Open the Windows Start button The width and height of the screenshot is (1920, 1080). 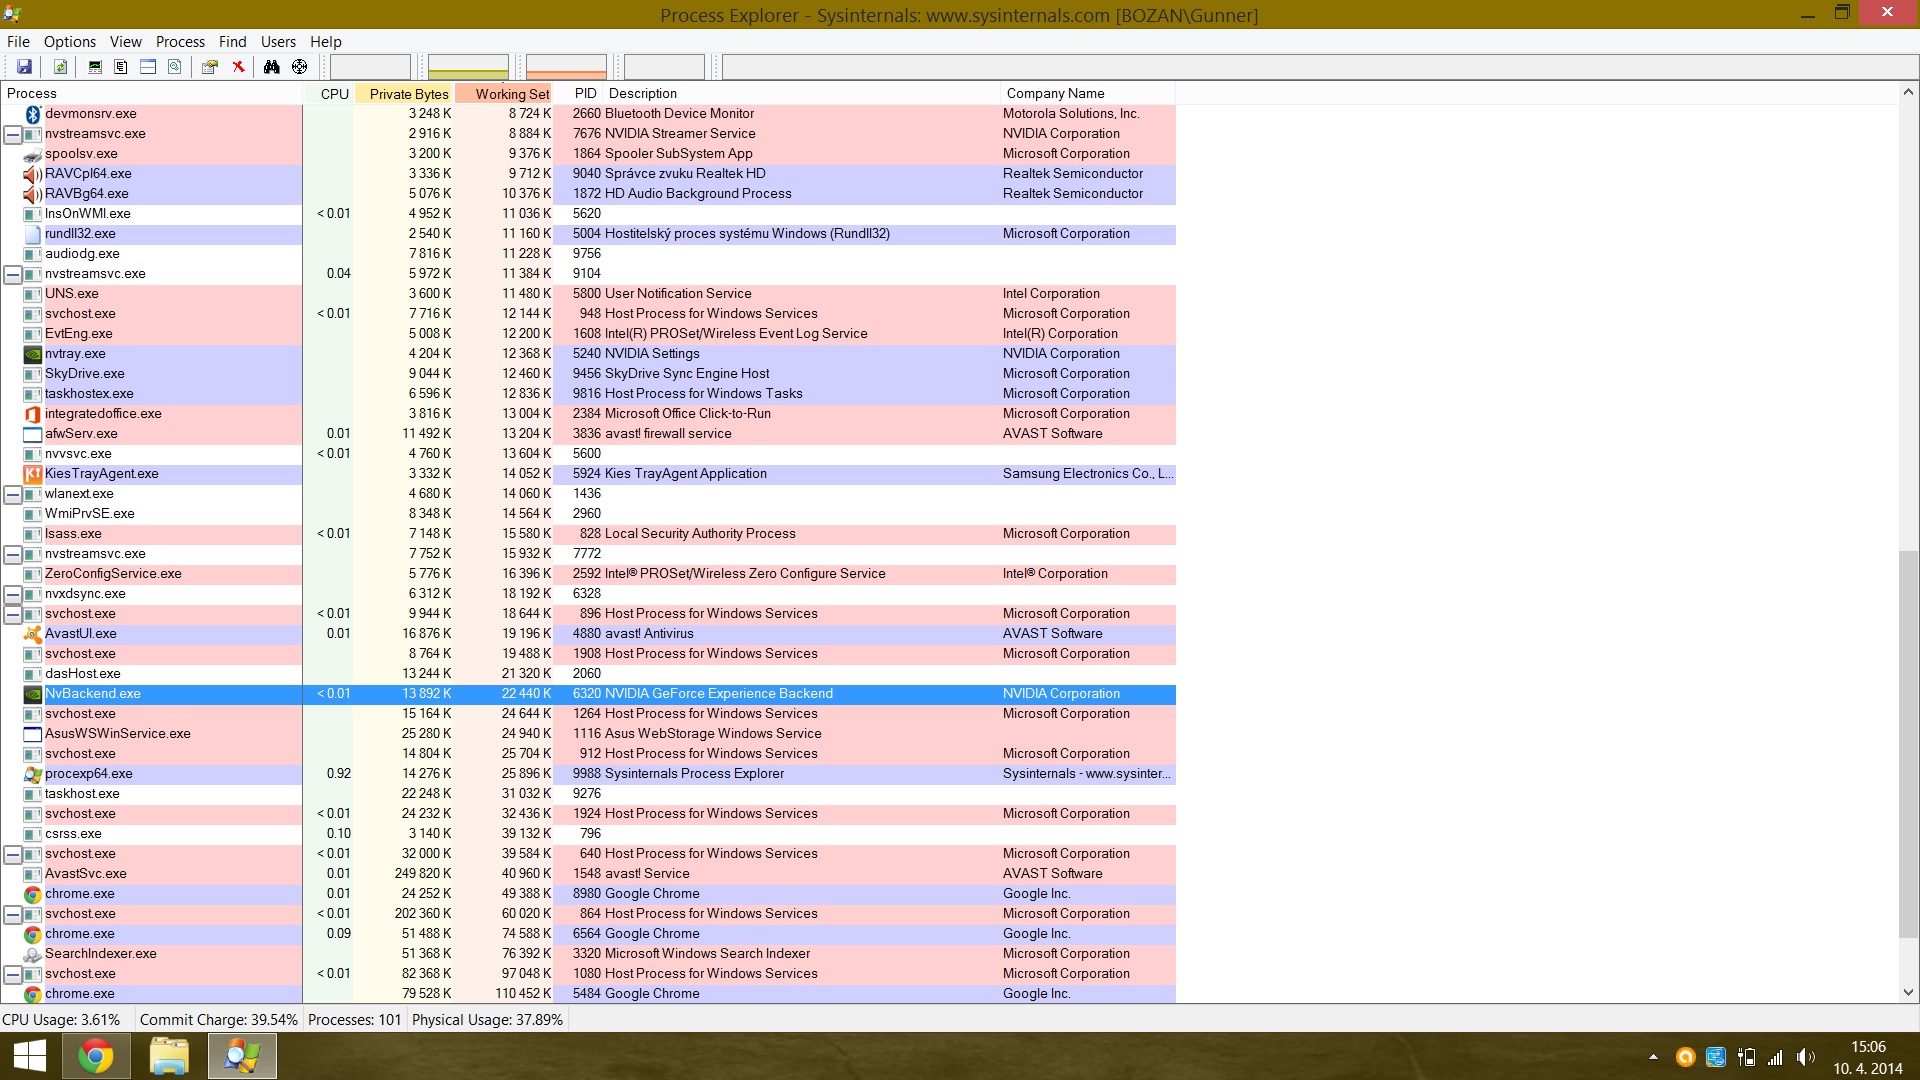[x=30, y=1056]
